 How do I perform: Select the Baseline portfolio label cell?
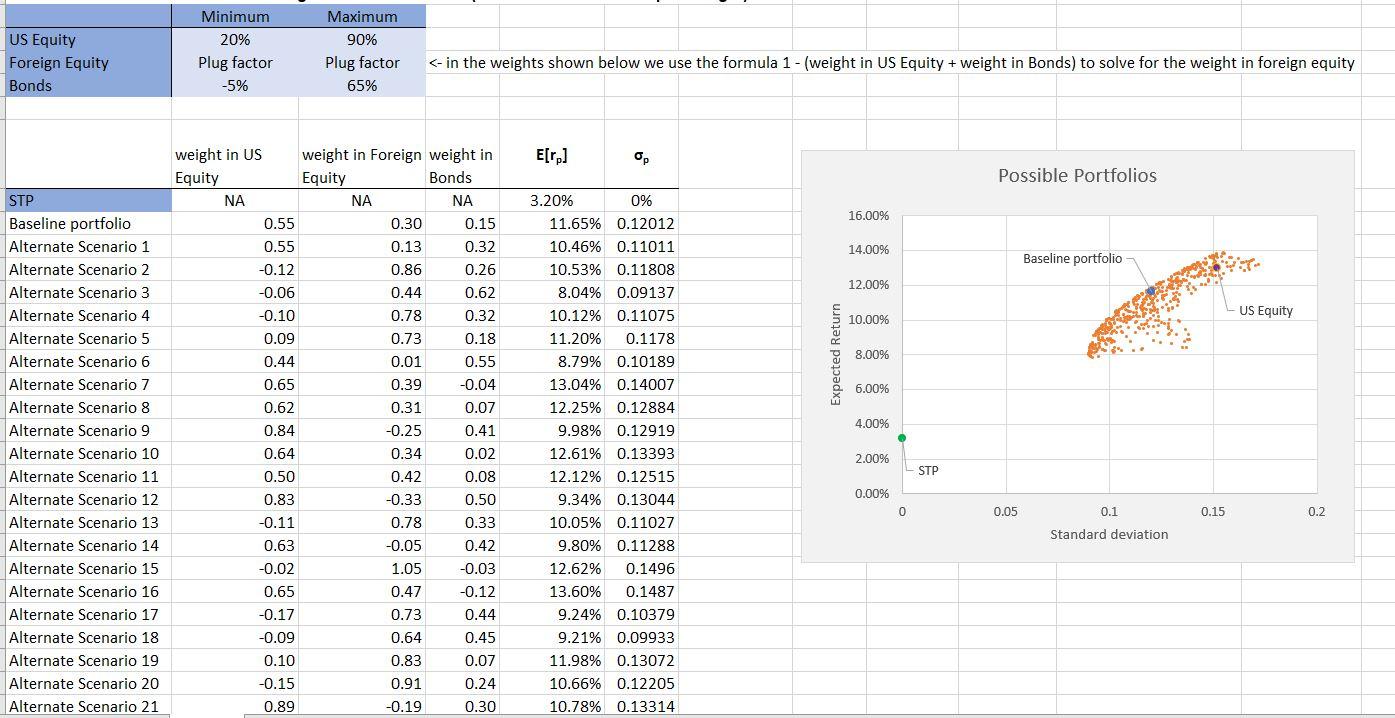tap(88, 223)
